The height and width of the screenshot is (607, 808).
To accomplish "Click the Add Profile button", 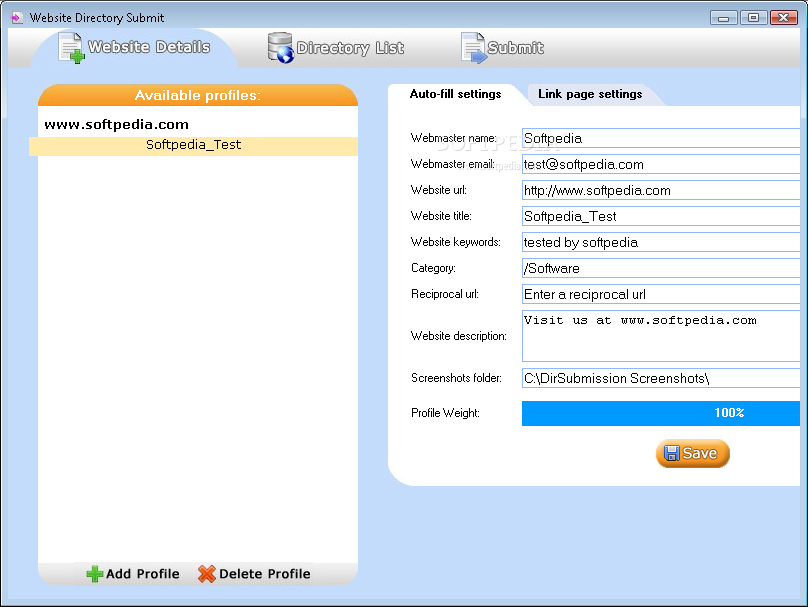I will click(133, 574).
